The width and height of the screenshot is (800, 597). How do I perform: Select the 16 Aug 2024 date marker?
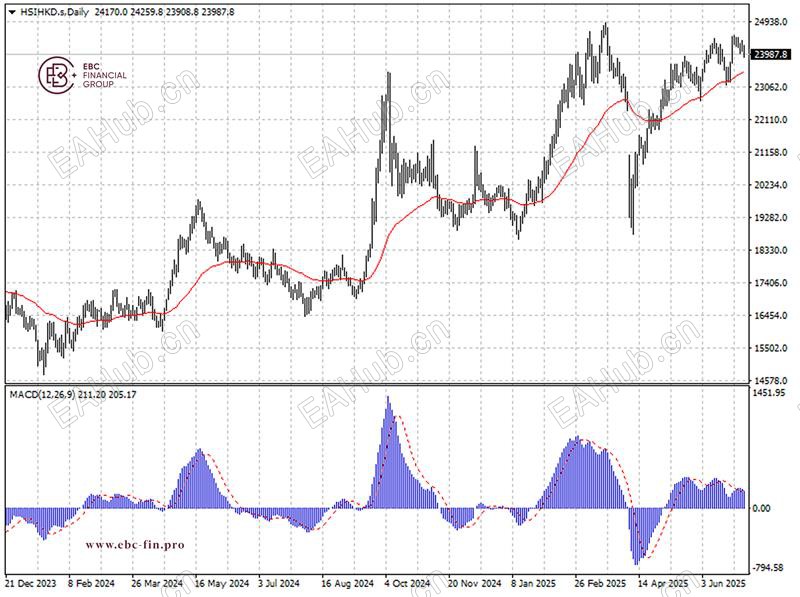tap(347, 583)
